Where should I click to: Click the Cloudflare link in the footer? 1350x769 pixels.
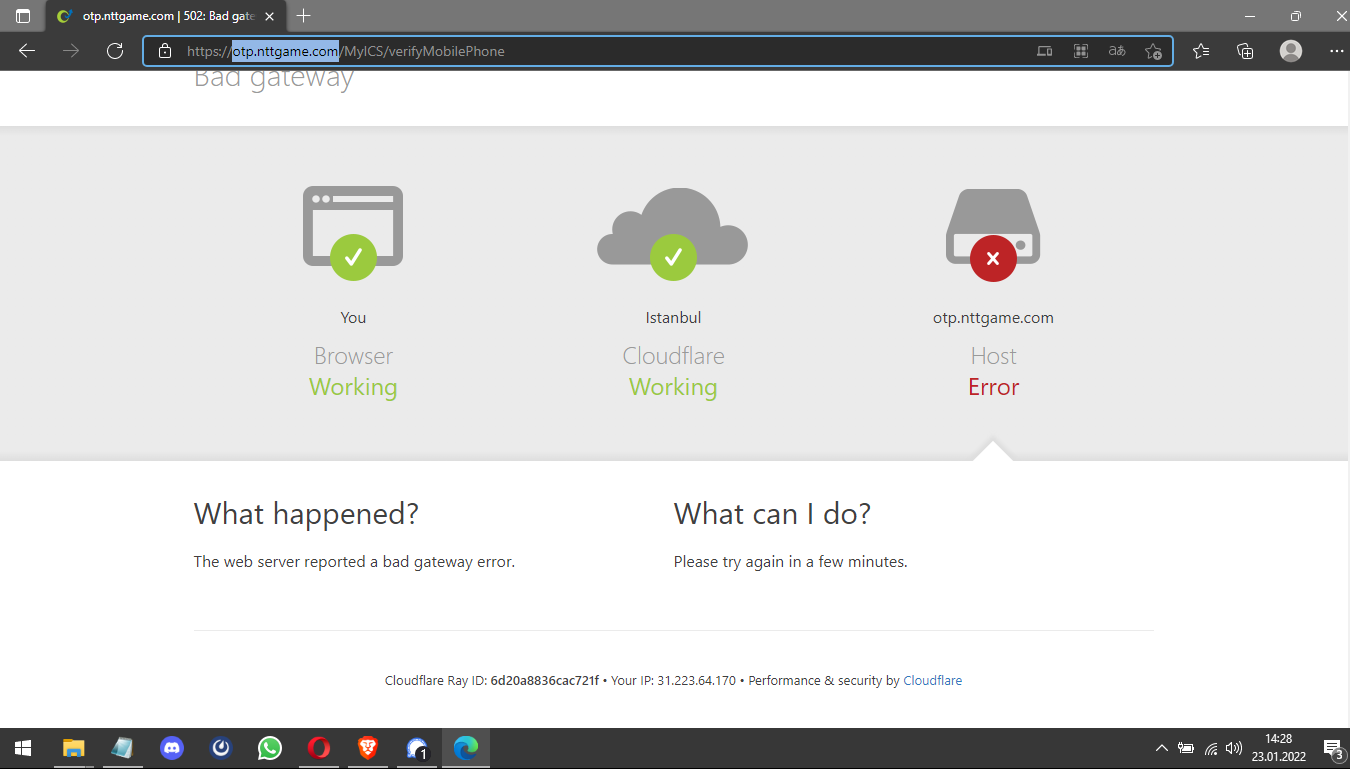pyautogui.click(x=932, y=681)
